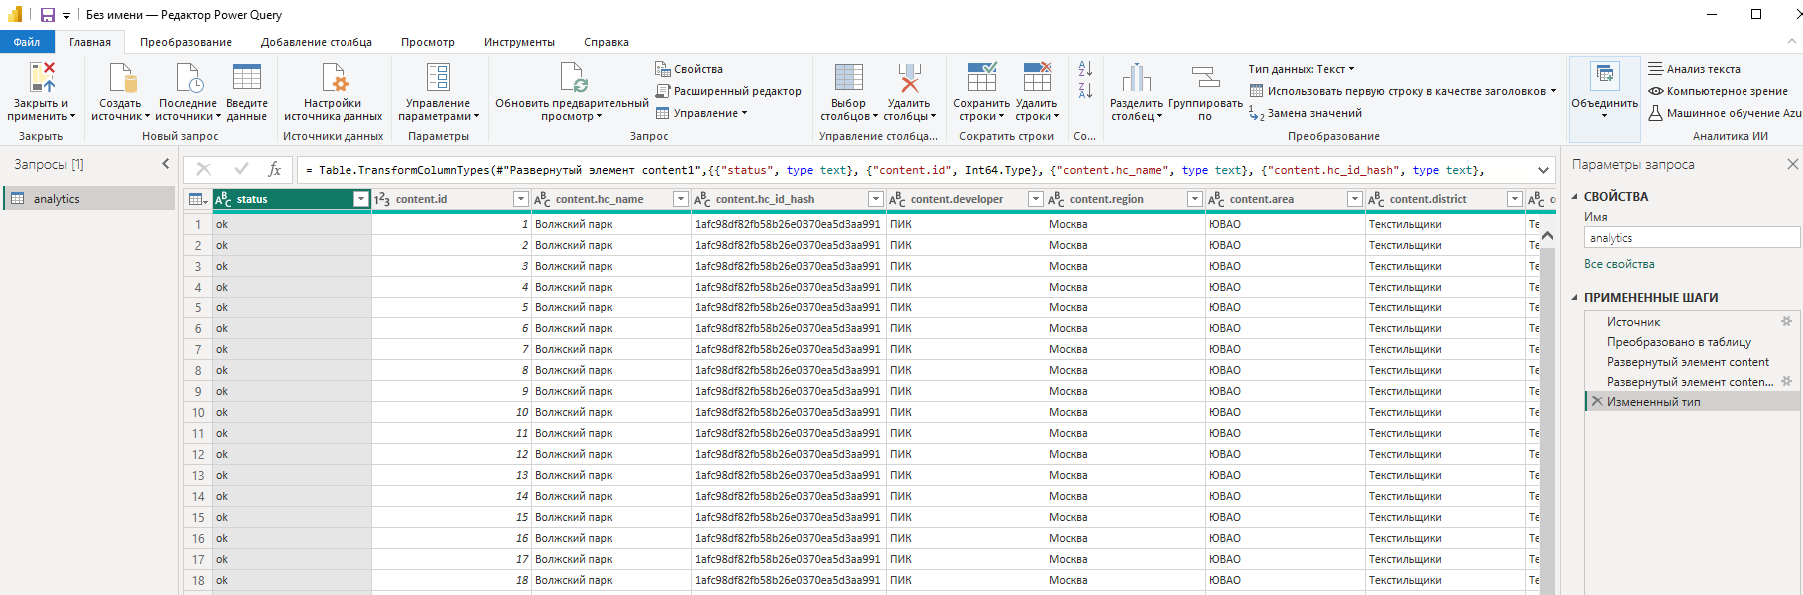Click the query name input field

pyautogui.click(x=1692, y=238)
